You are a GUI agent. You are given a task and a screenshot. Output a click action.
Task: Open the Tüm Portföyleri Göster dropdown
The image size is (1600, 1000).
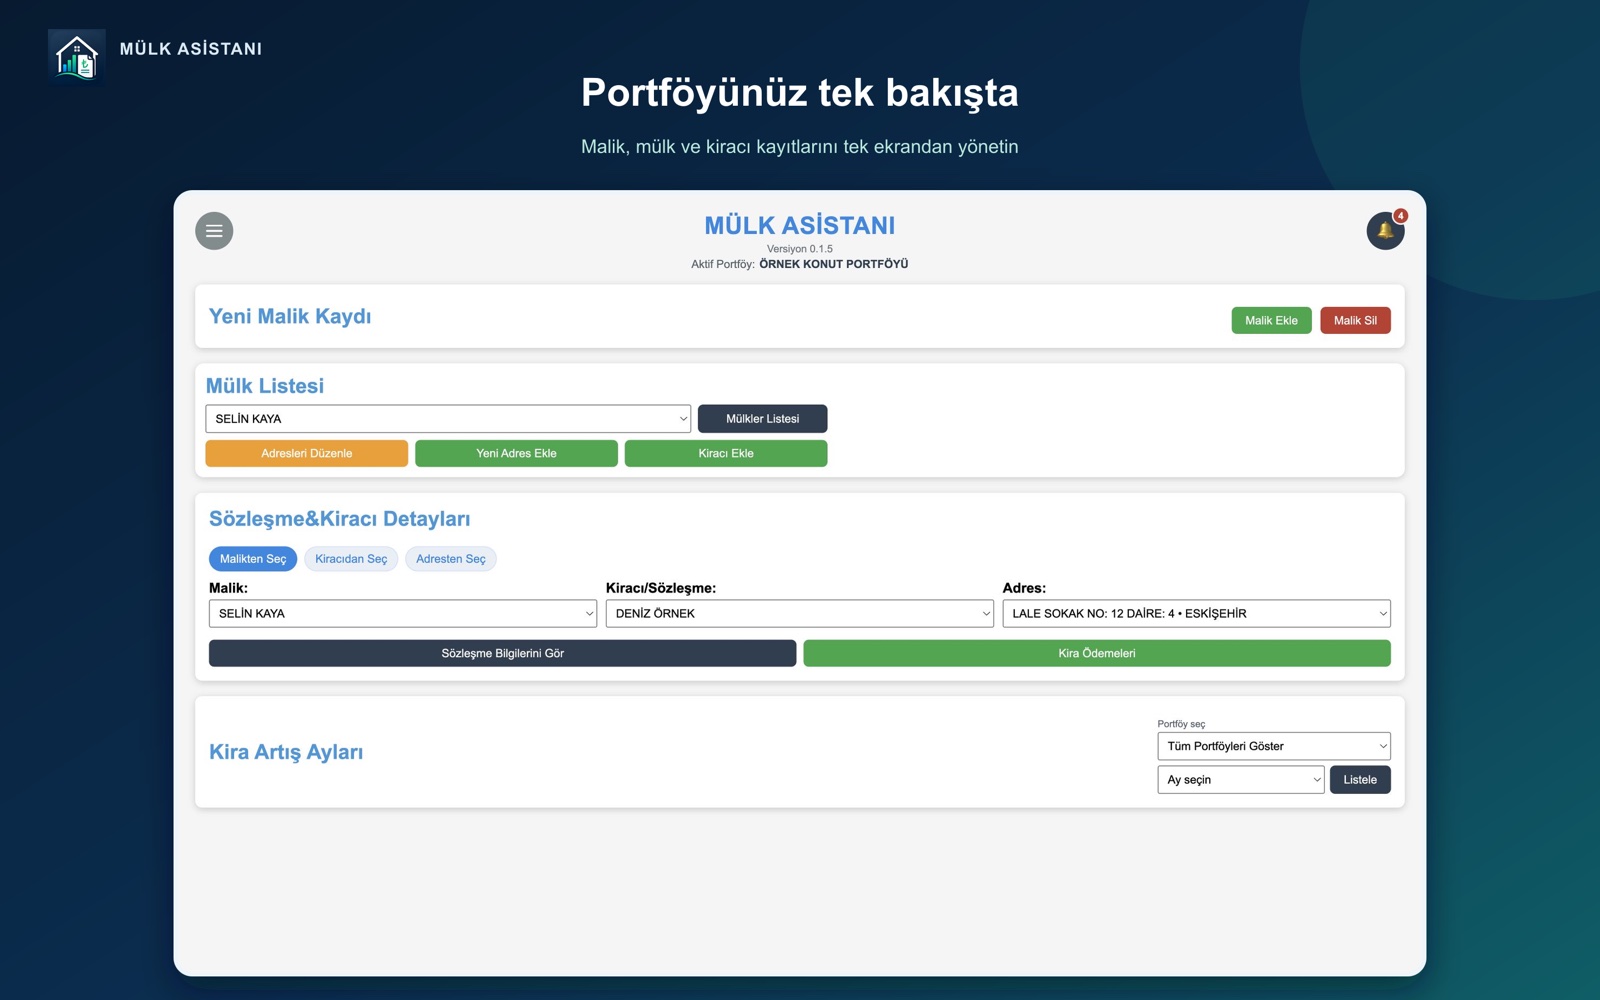[1274, 746]
